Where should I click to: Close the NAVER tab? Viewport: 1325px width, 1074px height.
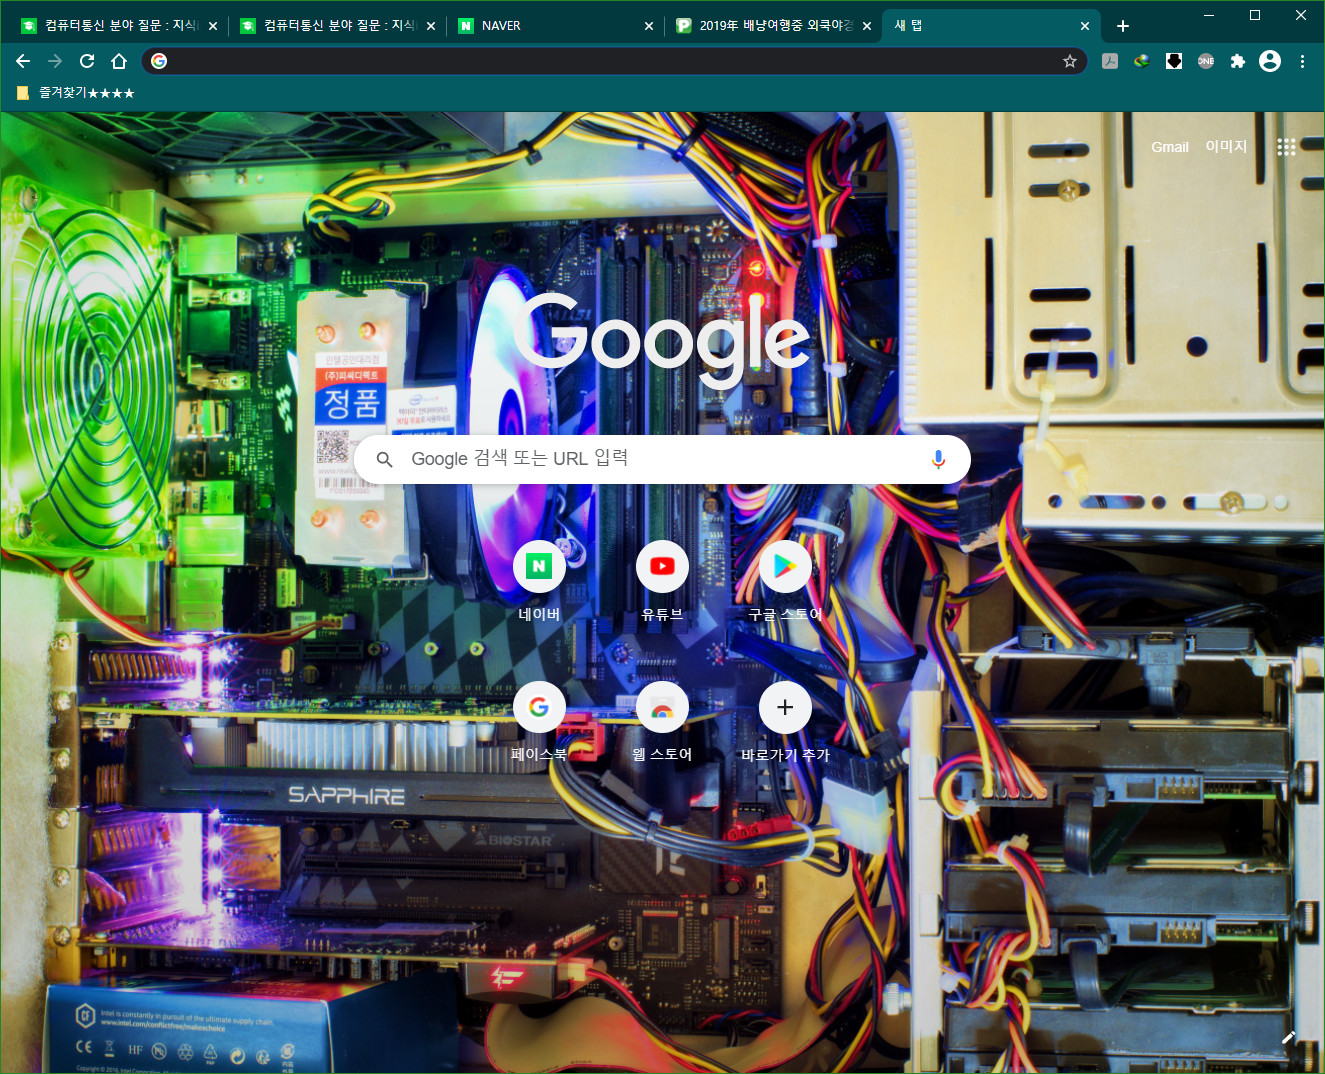[x=649, y=26]
